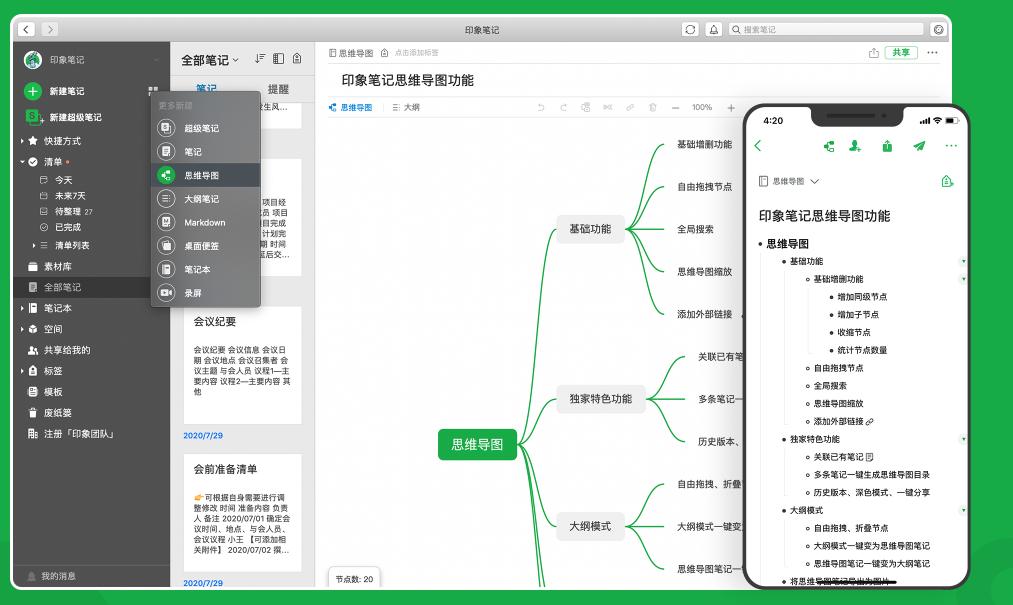Click the link icon in mind map toolbar
1013x605 pixels.
[x=630, y=107]
